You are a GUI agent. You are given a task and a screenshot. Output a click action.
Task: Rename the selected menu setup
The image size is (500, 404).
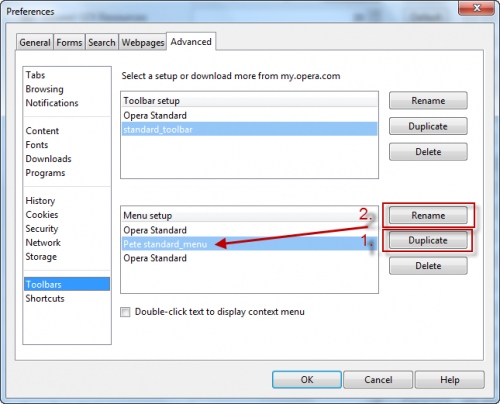point(428,215)
